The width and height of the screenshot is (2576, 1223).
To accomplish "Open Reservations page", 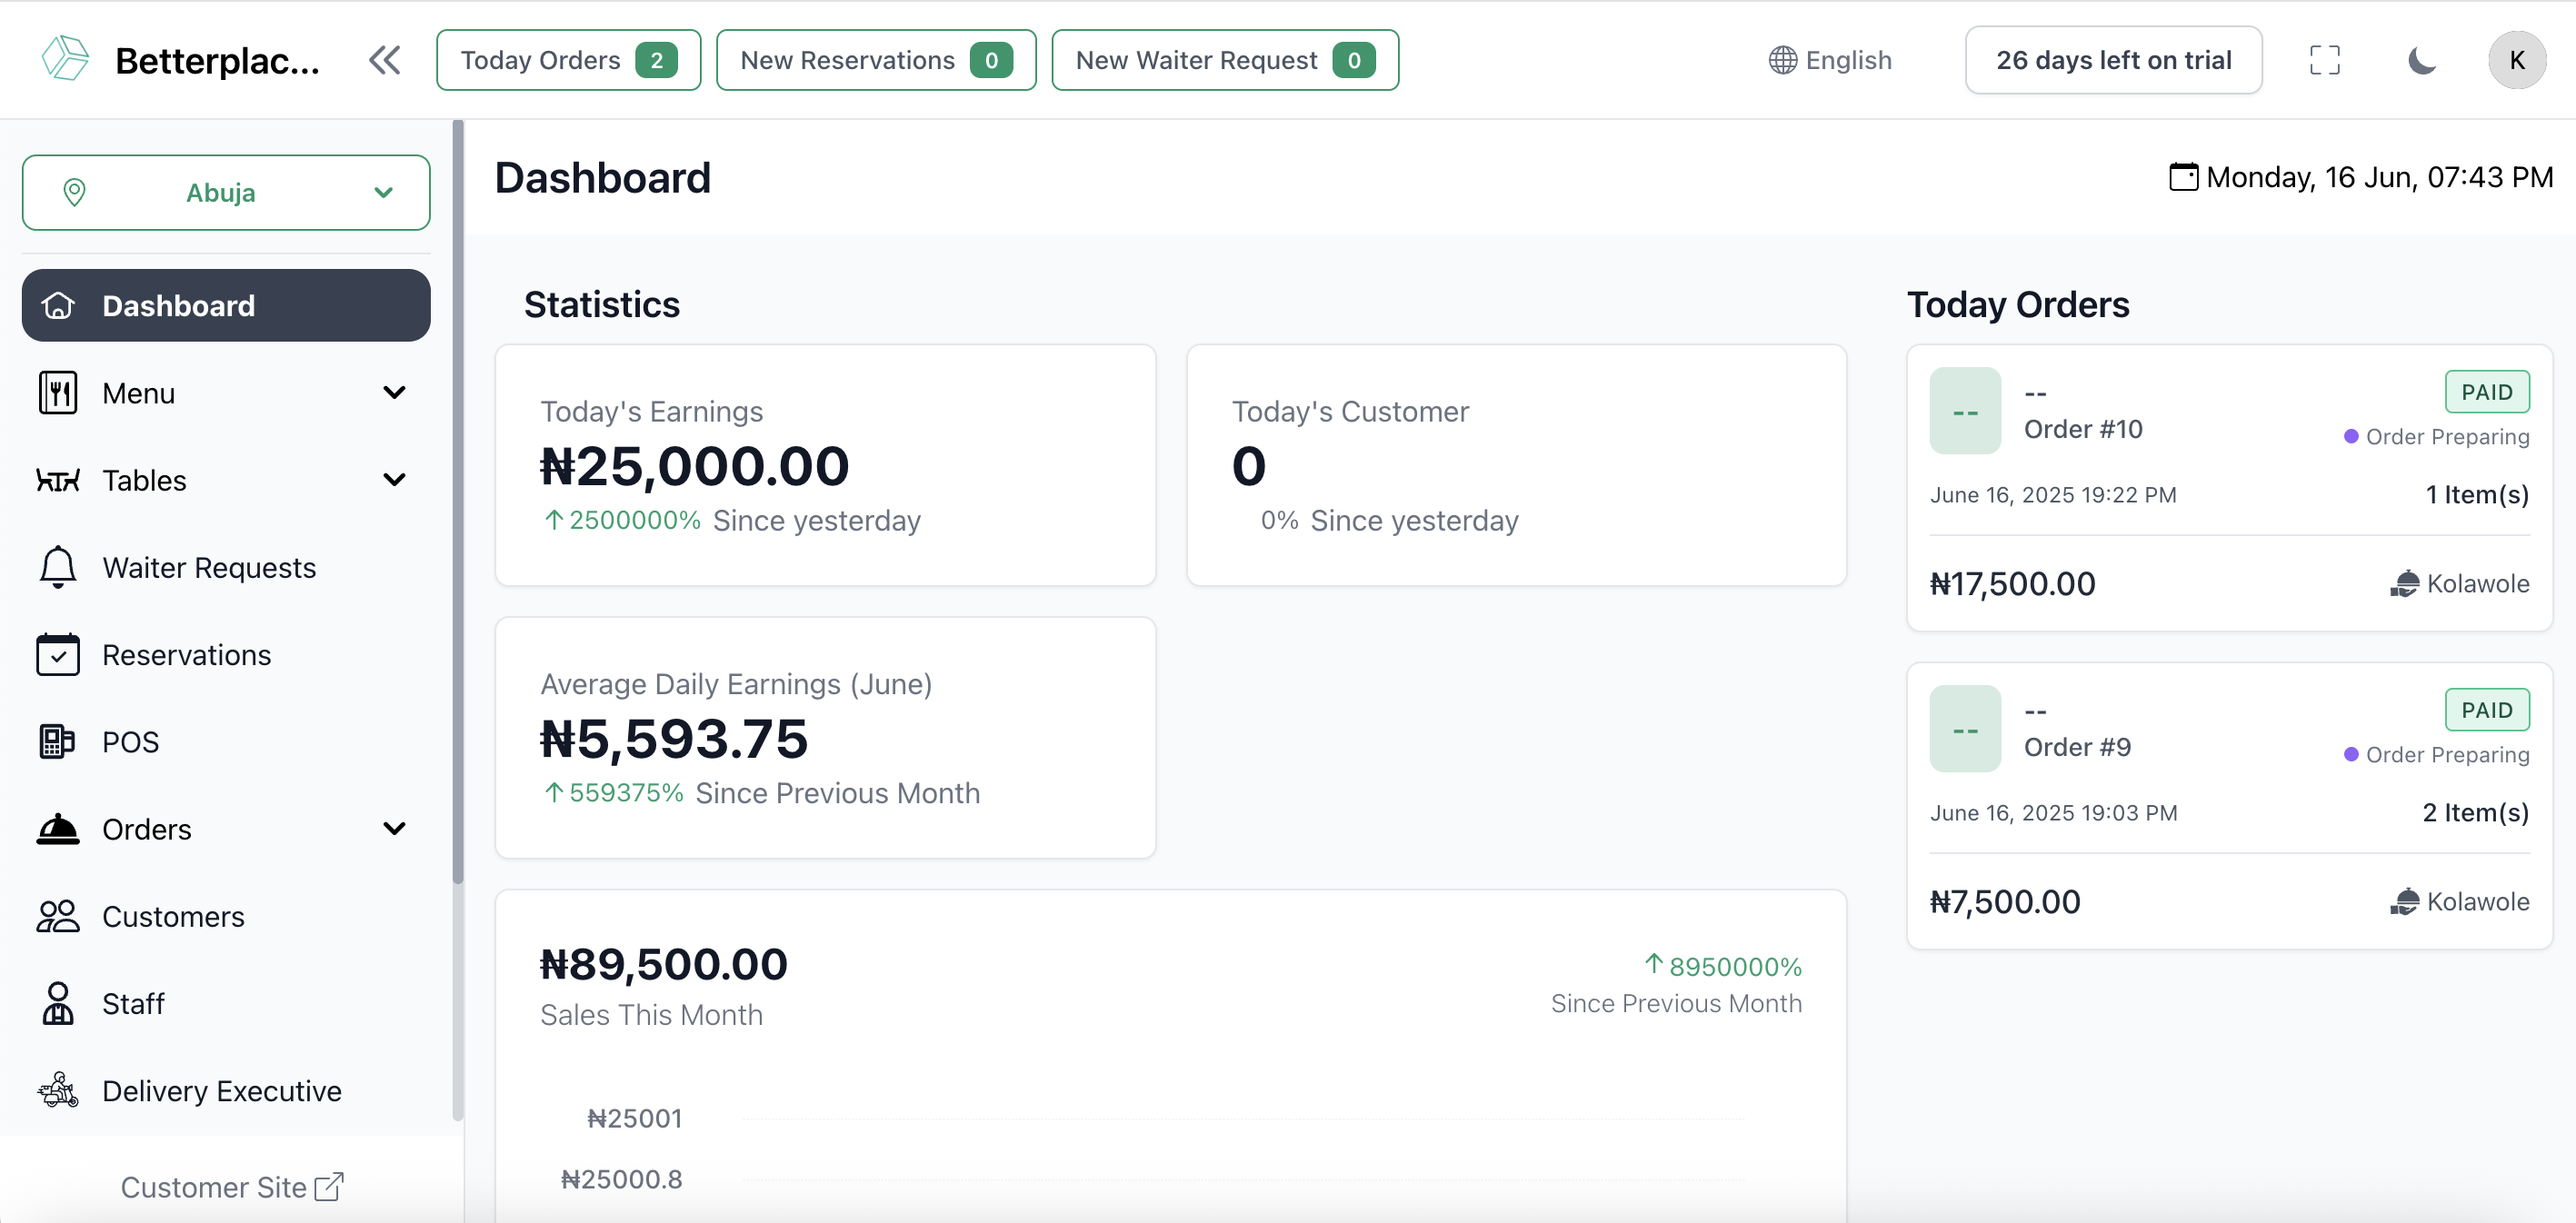I will coord(226,654).
